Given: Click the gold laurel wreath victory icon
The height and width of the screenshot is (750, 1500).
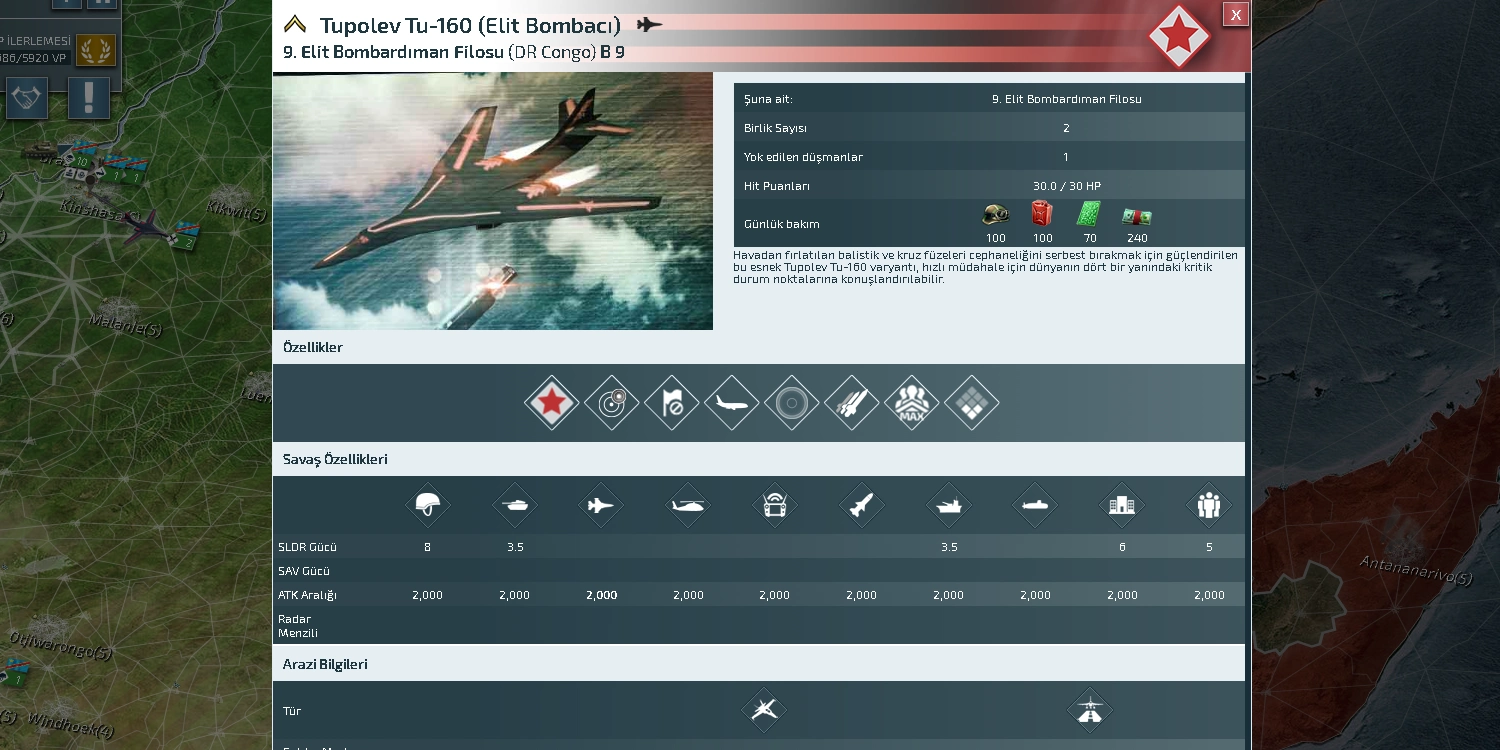Looking at the screenshot, I should tap(96, 50).
